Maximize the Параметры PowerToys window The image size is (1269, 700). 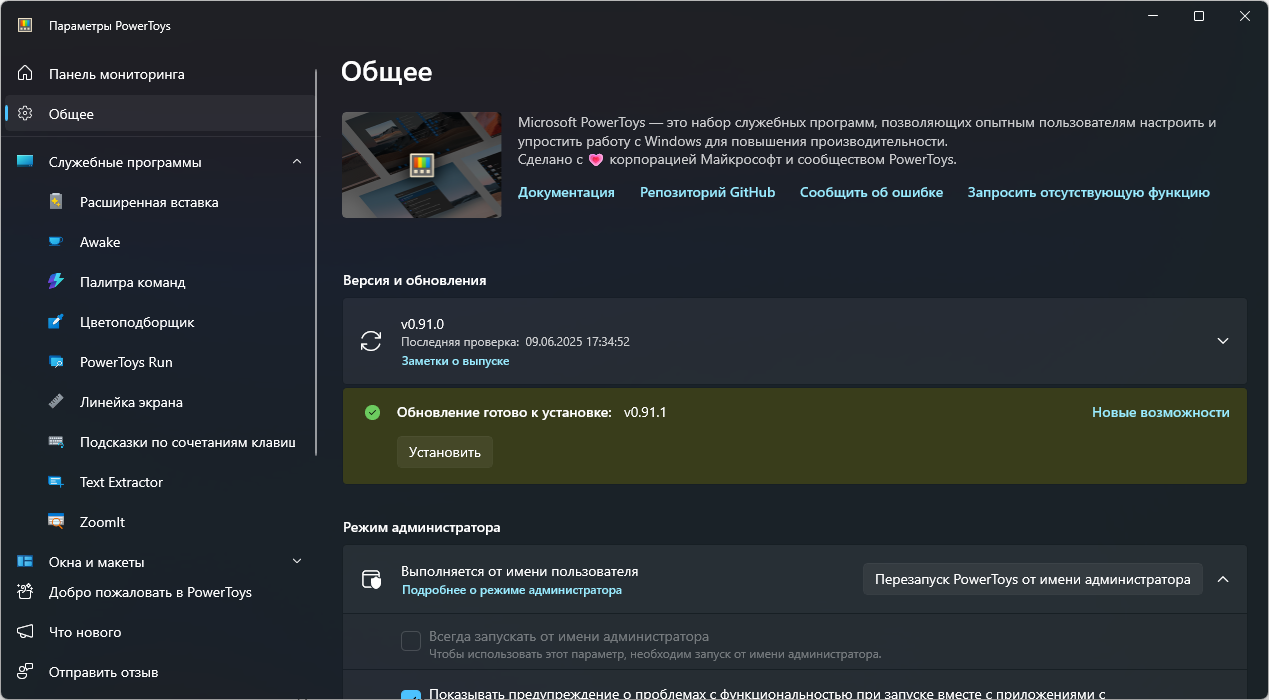pos(1199,16)
